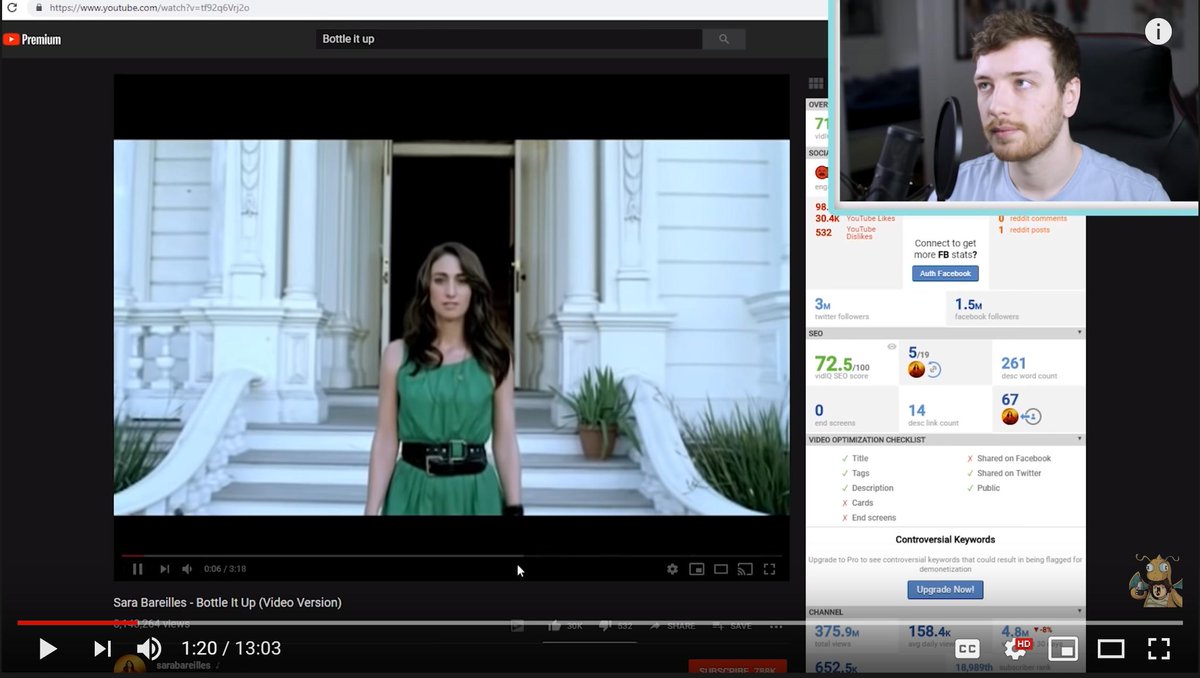Mute the outer player volume speaker
This screenshot has width=1200, height=678.
(x=149, y=649)
